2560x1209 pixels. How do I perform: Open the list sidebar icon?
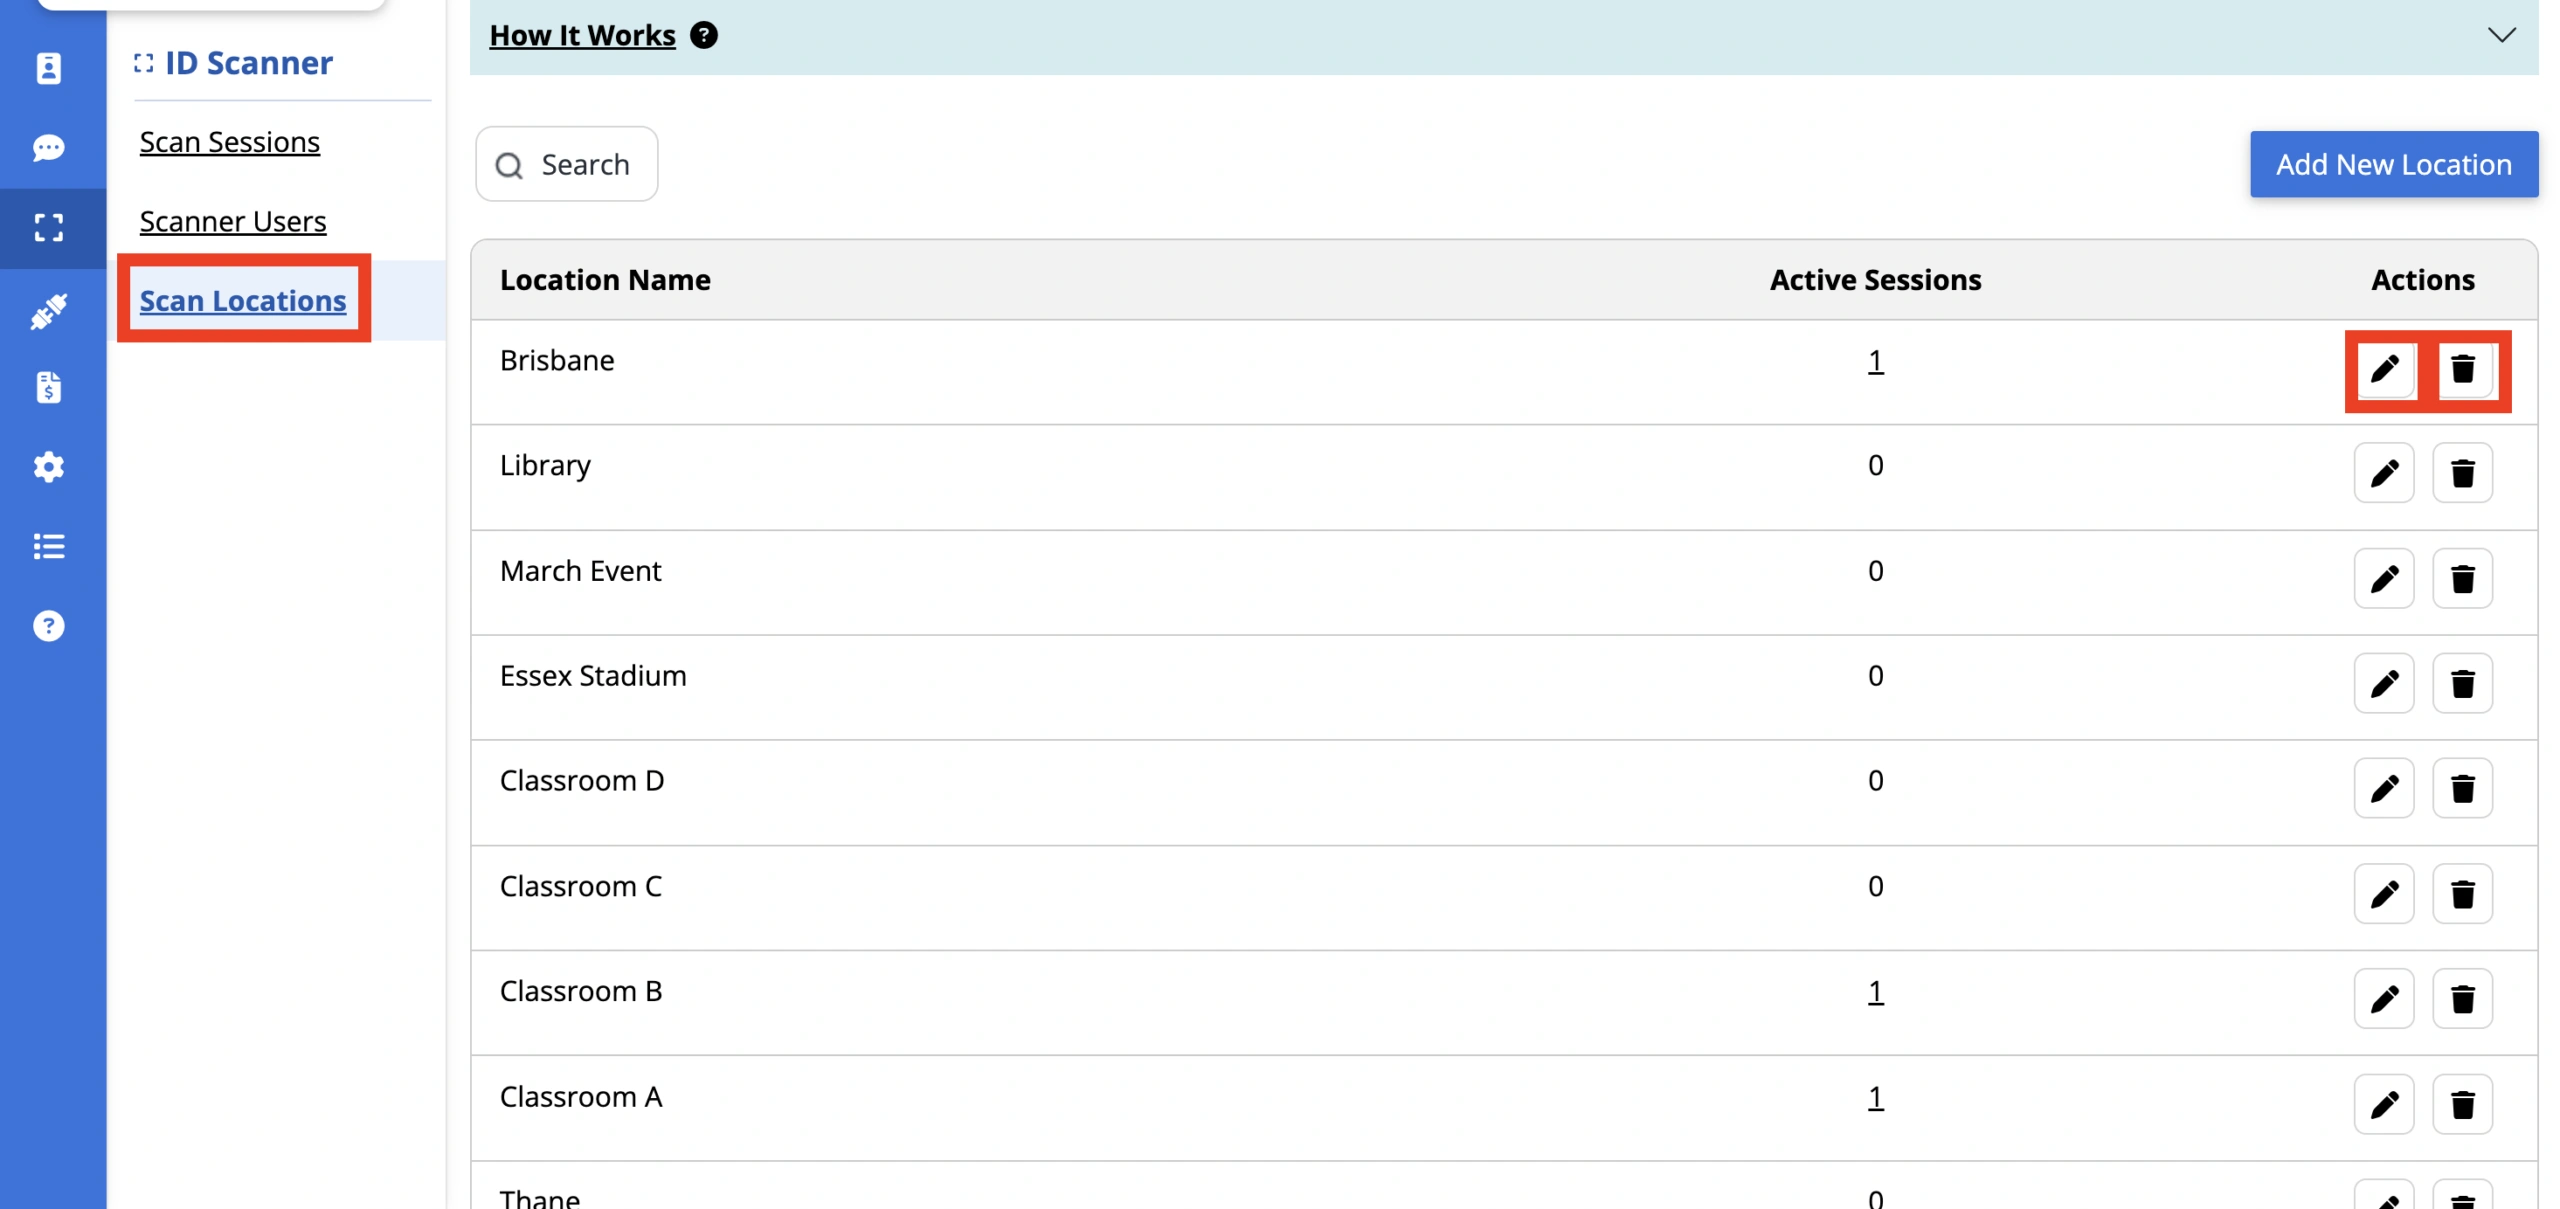pos(48,546)
